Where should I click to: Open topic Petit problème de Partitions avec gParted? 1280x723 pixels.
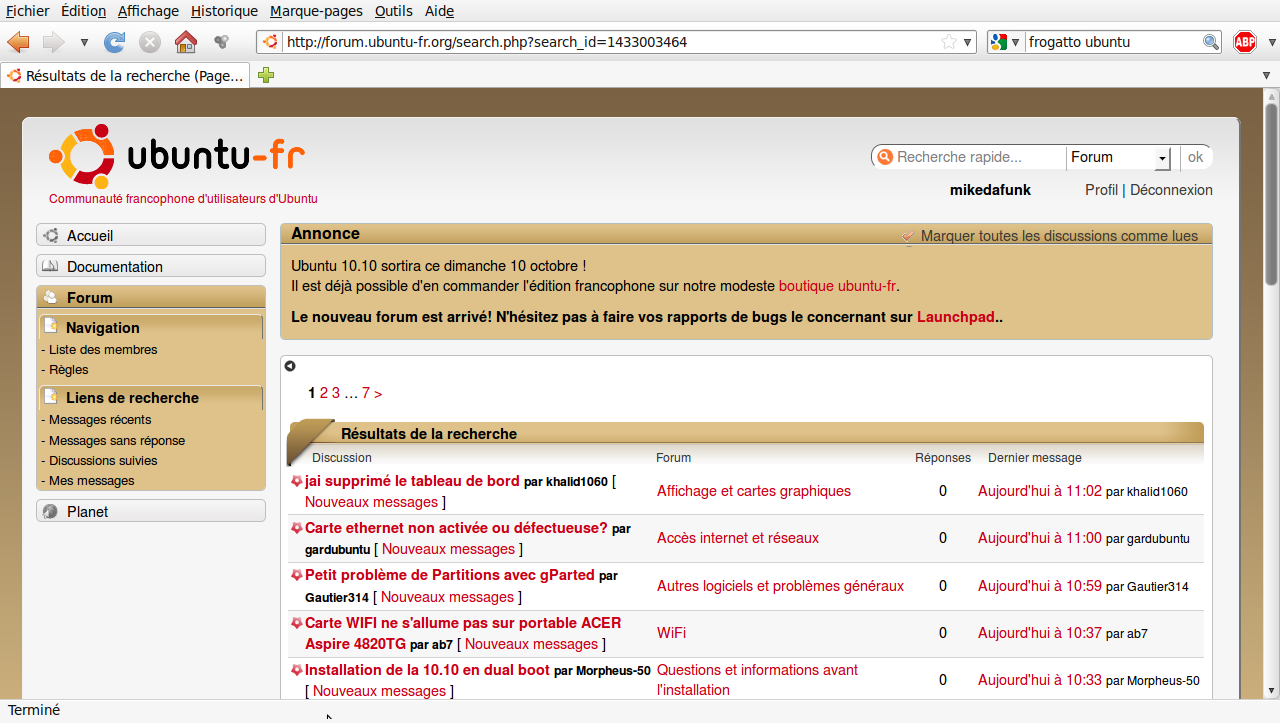450,576
